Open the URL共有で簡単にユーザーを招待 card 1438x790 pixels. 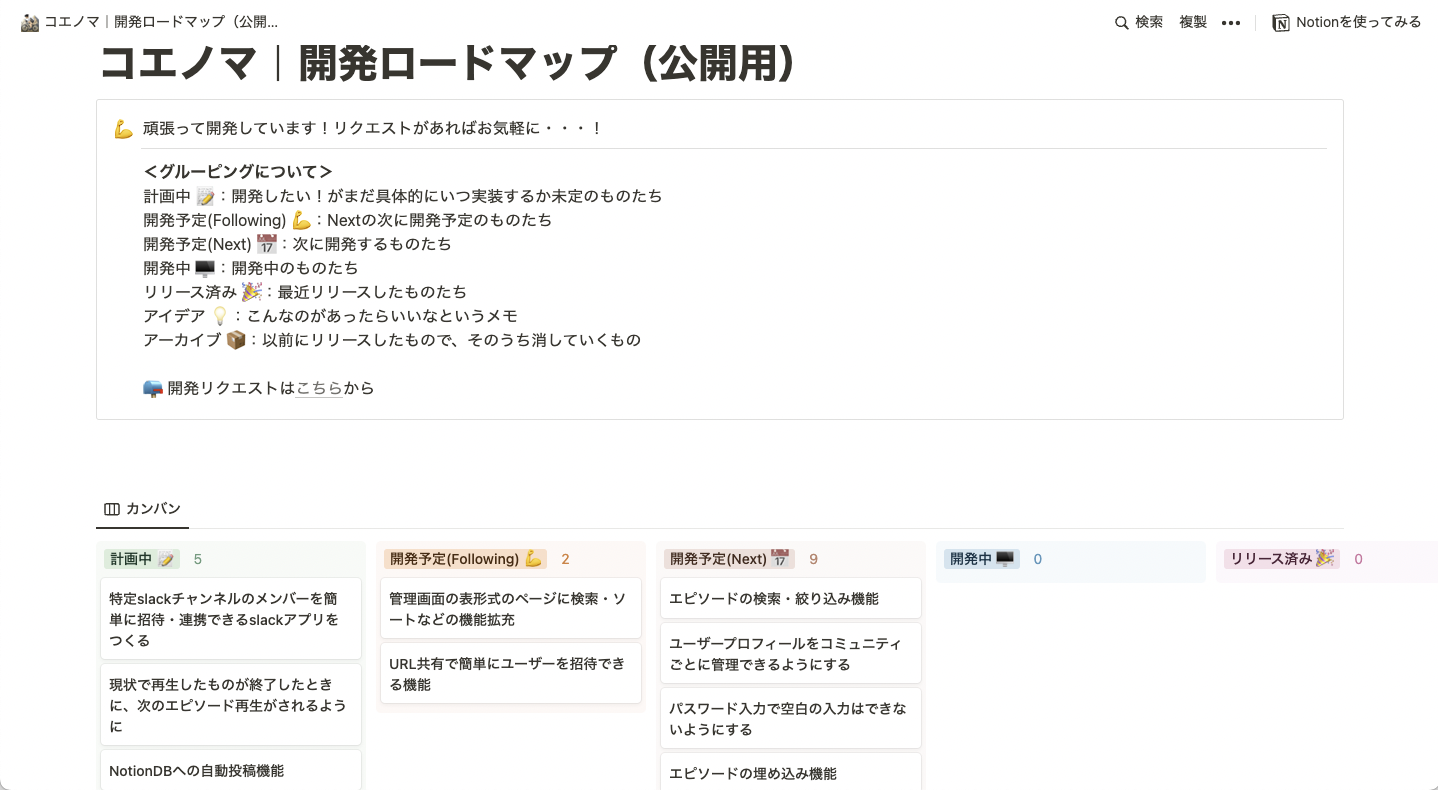[510, 674]
